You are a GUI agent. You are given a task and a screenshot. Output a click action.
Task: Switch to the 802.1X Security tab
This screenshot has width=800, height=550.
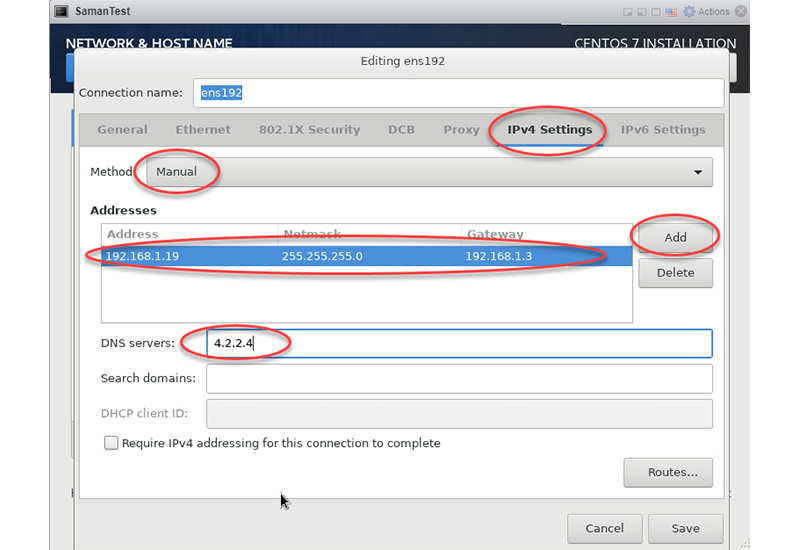[x=309, y=130]
